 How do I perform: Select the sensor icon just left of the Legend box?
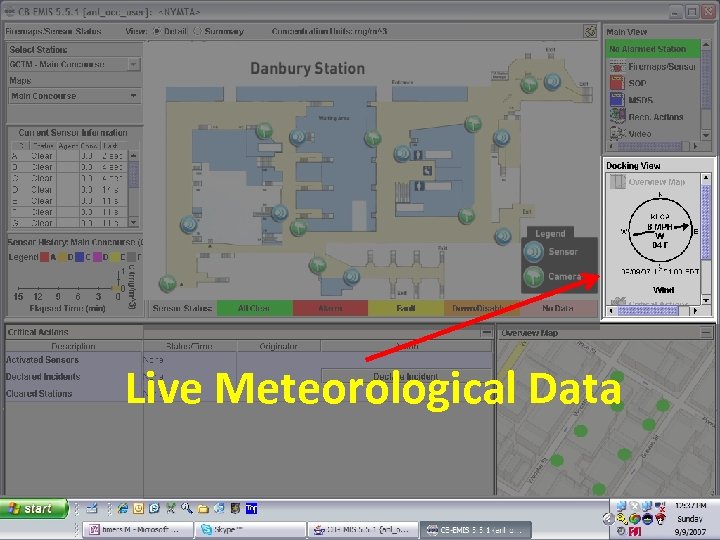[503, 236]
